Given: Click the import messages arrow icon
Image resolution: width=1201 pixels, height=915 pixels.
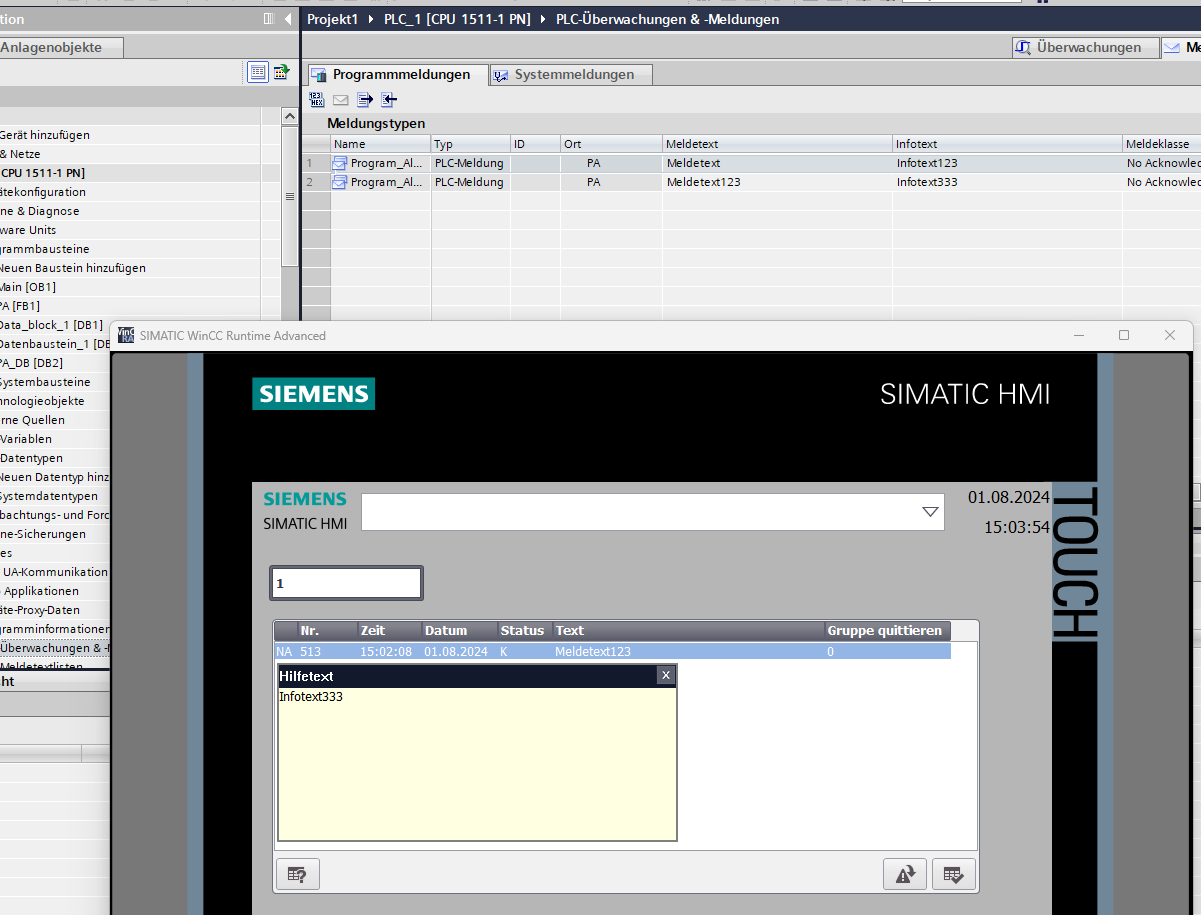Looking at the screenshot, I should tap(389, 99).
